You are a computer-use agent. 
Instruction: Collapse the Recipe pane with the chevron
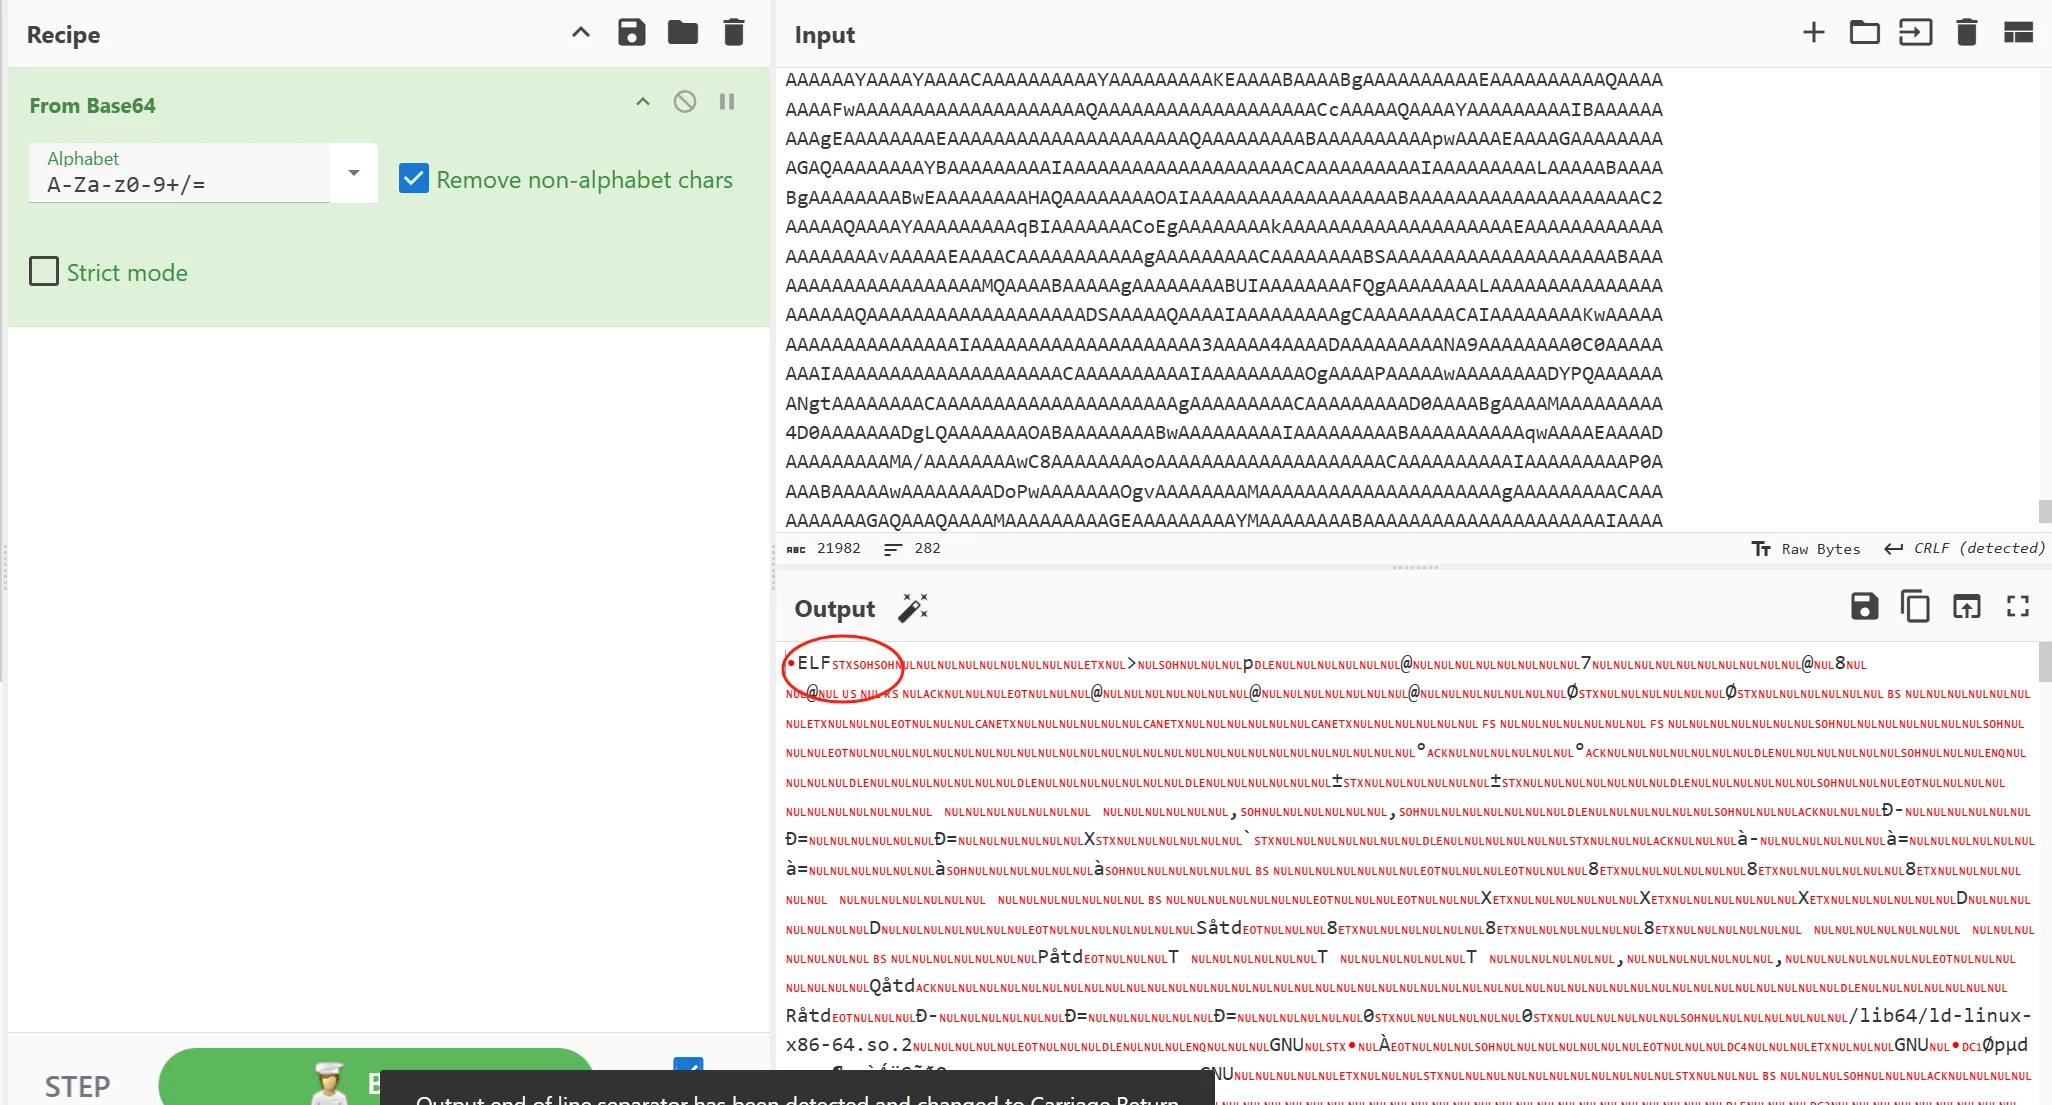click(581, 33)
